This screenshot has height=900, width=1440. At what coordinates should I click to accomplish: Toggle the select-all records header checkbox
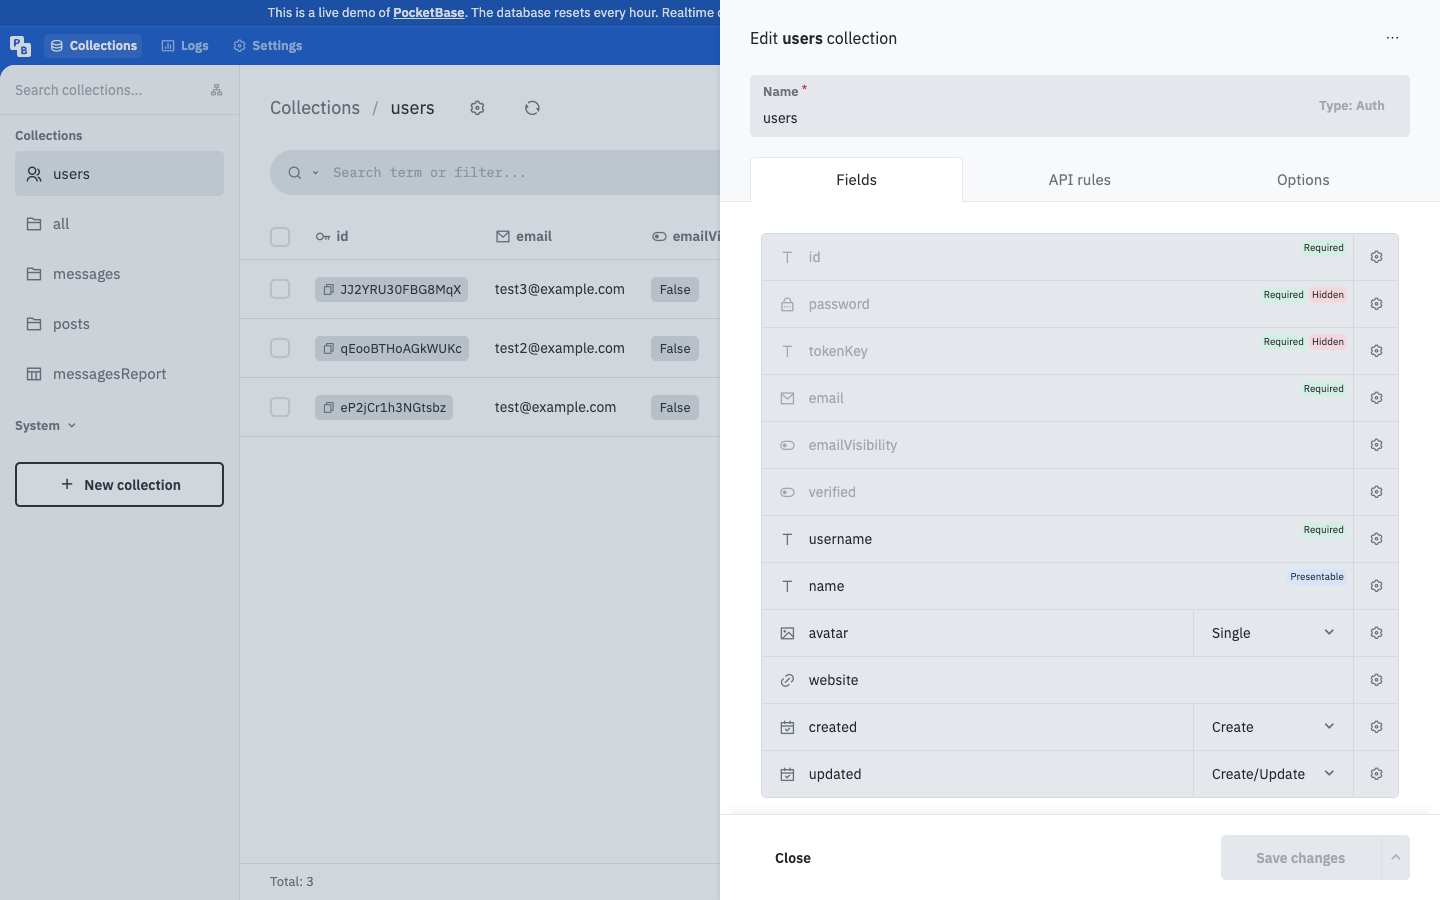pos(280,237)
